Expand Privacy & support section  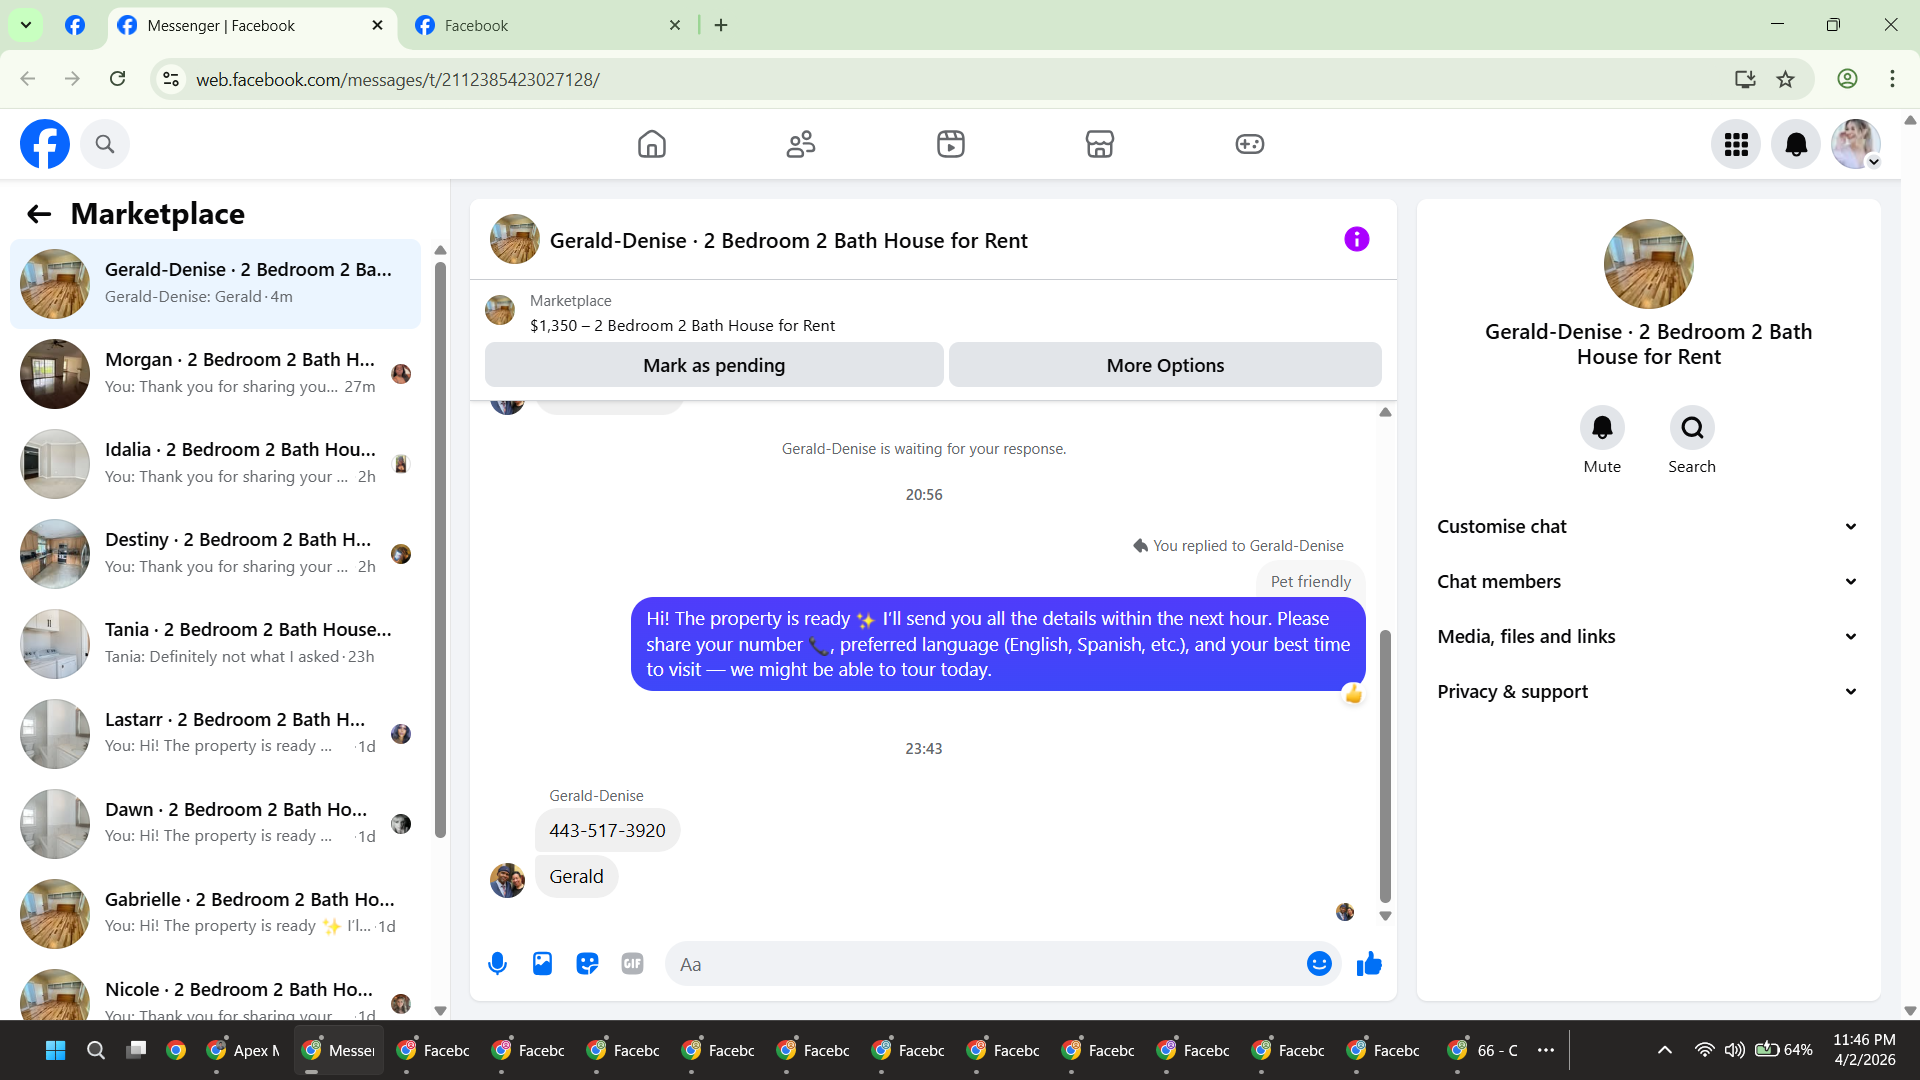(x=1647, y=692)
